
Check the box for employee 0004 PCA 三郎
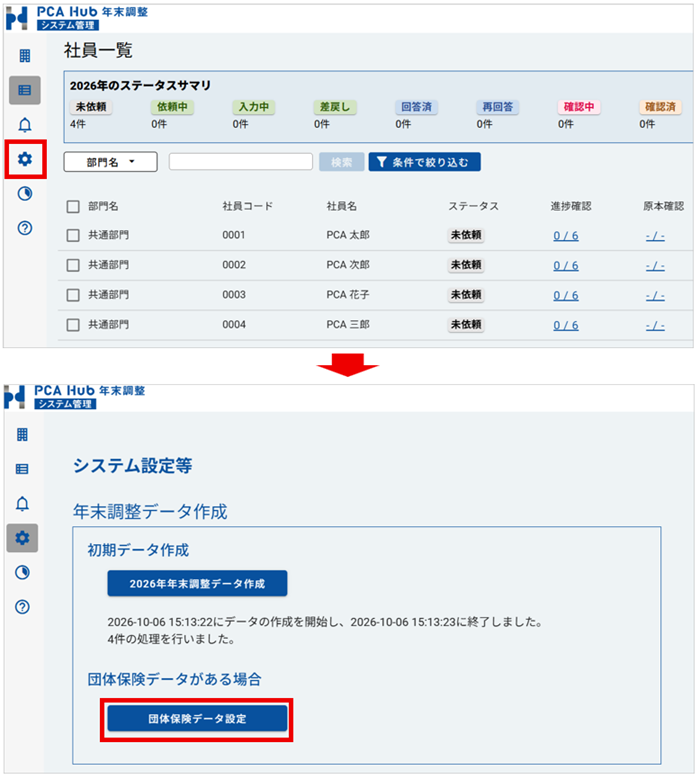click(x=73, y=325)
